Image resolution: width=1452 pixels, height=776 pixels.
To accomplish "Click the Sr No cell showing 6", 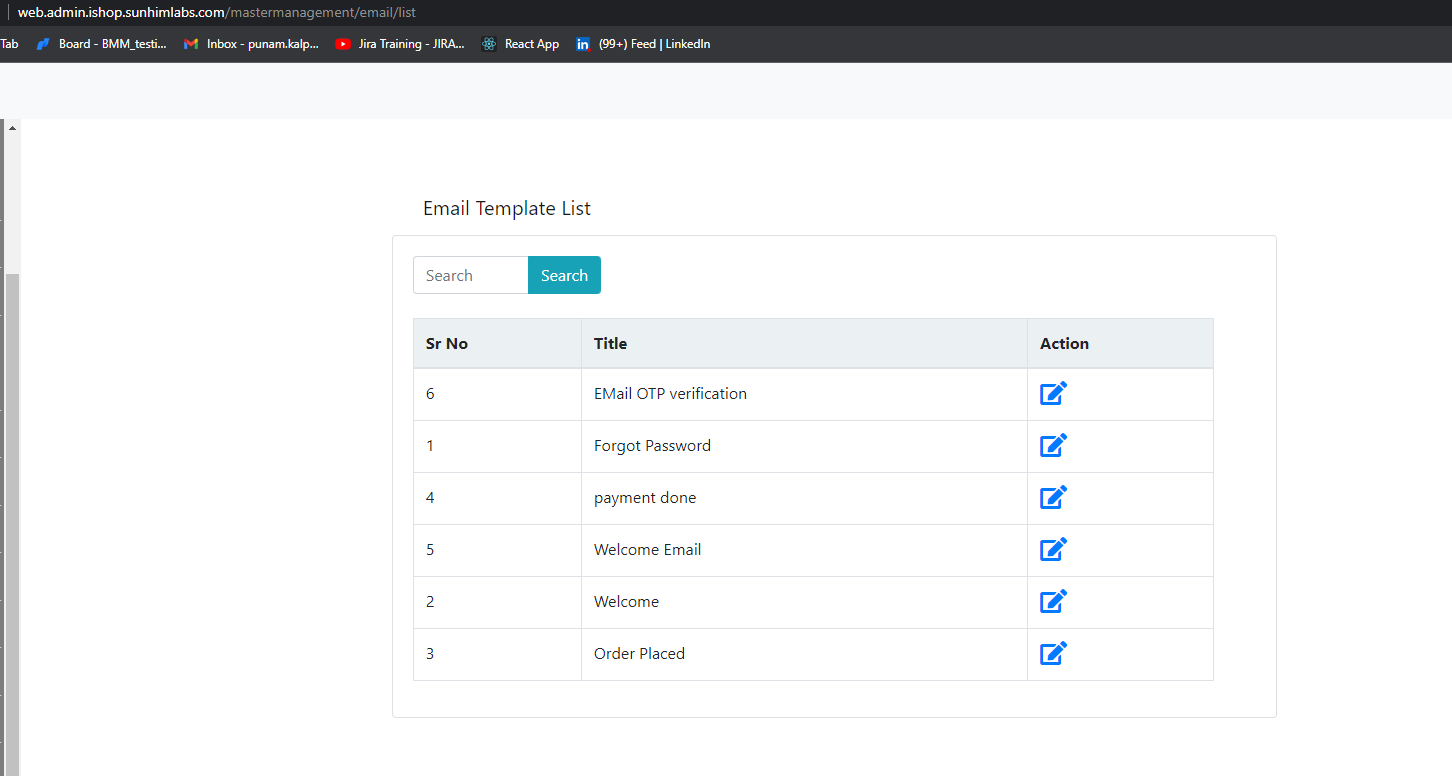I will point(497,394).
